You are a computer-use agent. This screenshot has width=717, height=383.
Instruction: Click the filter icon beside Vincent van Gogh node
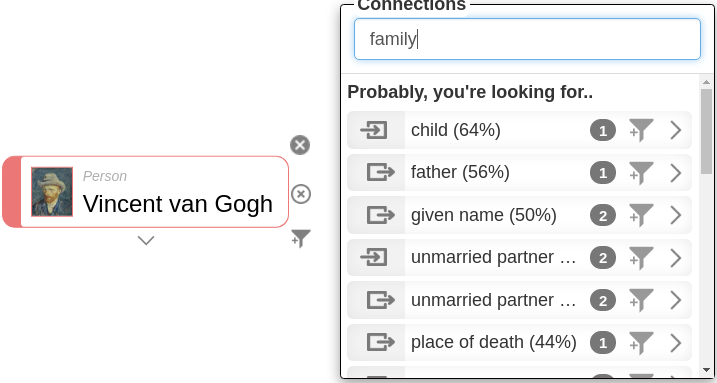click(301, 238)
